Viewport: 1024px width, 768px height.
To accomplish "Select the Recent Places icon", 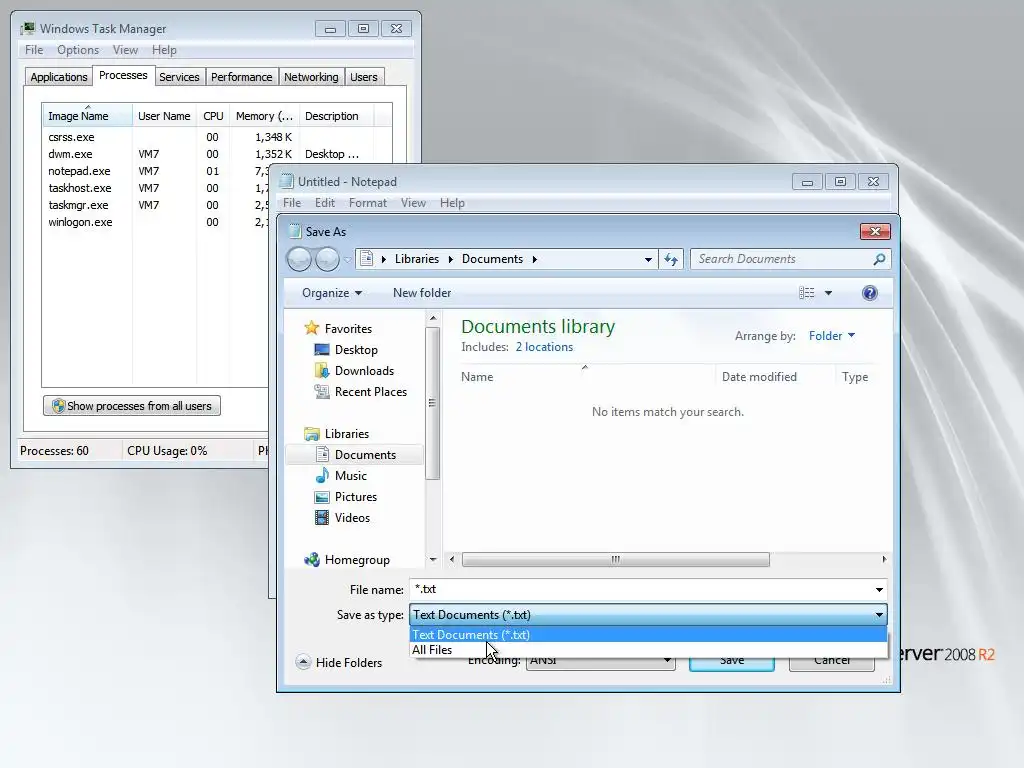I will (322, 392).
